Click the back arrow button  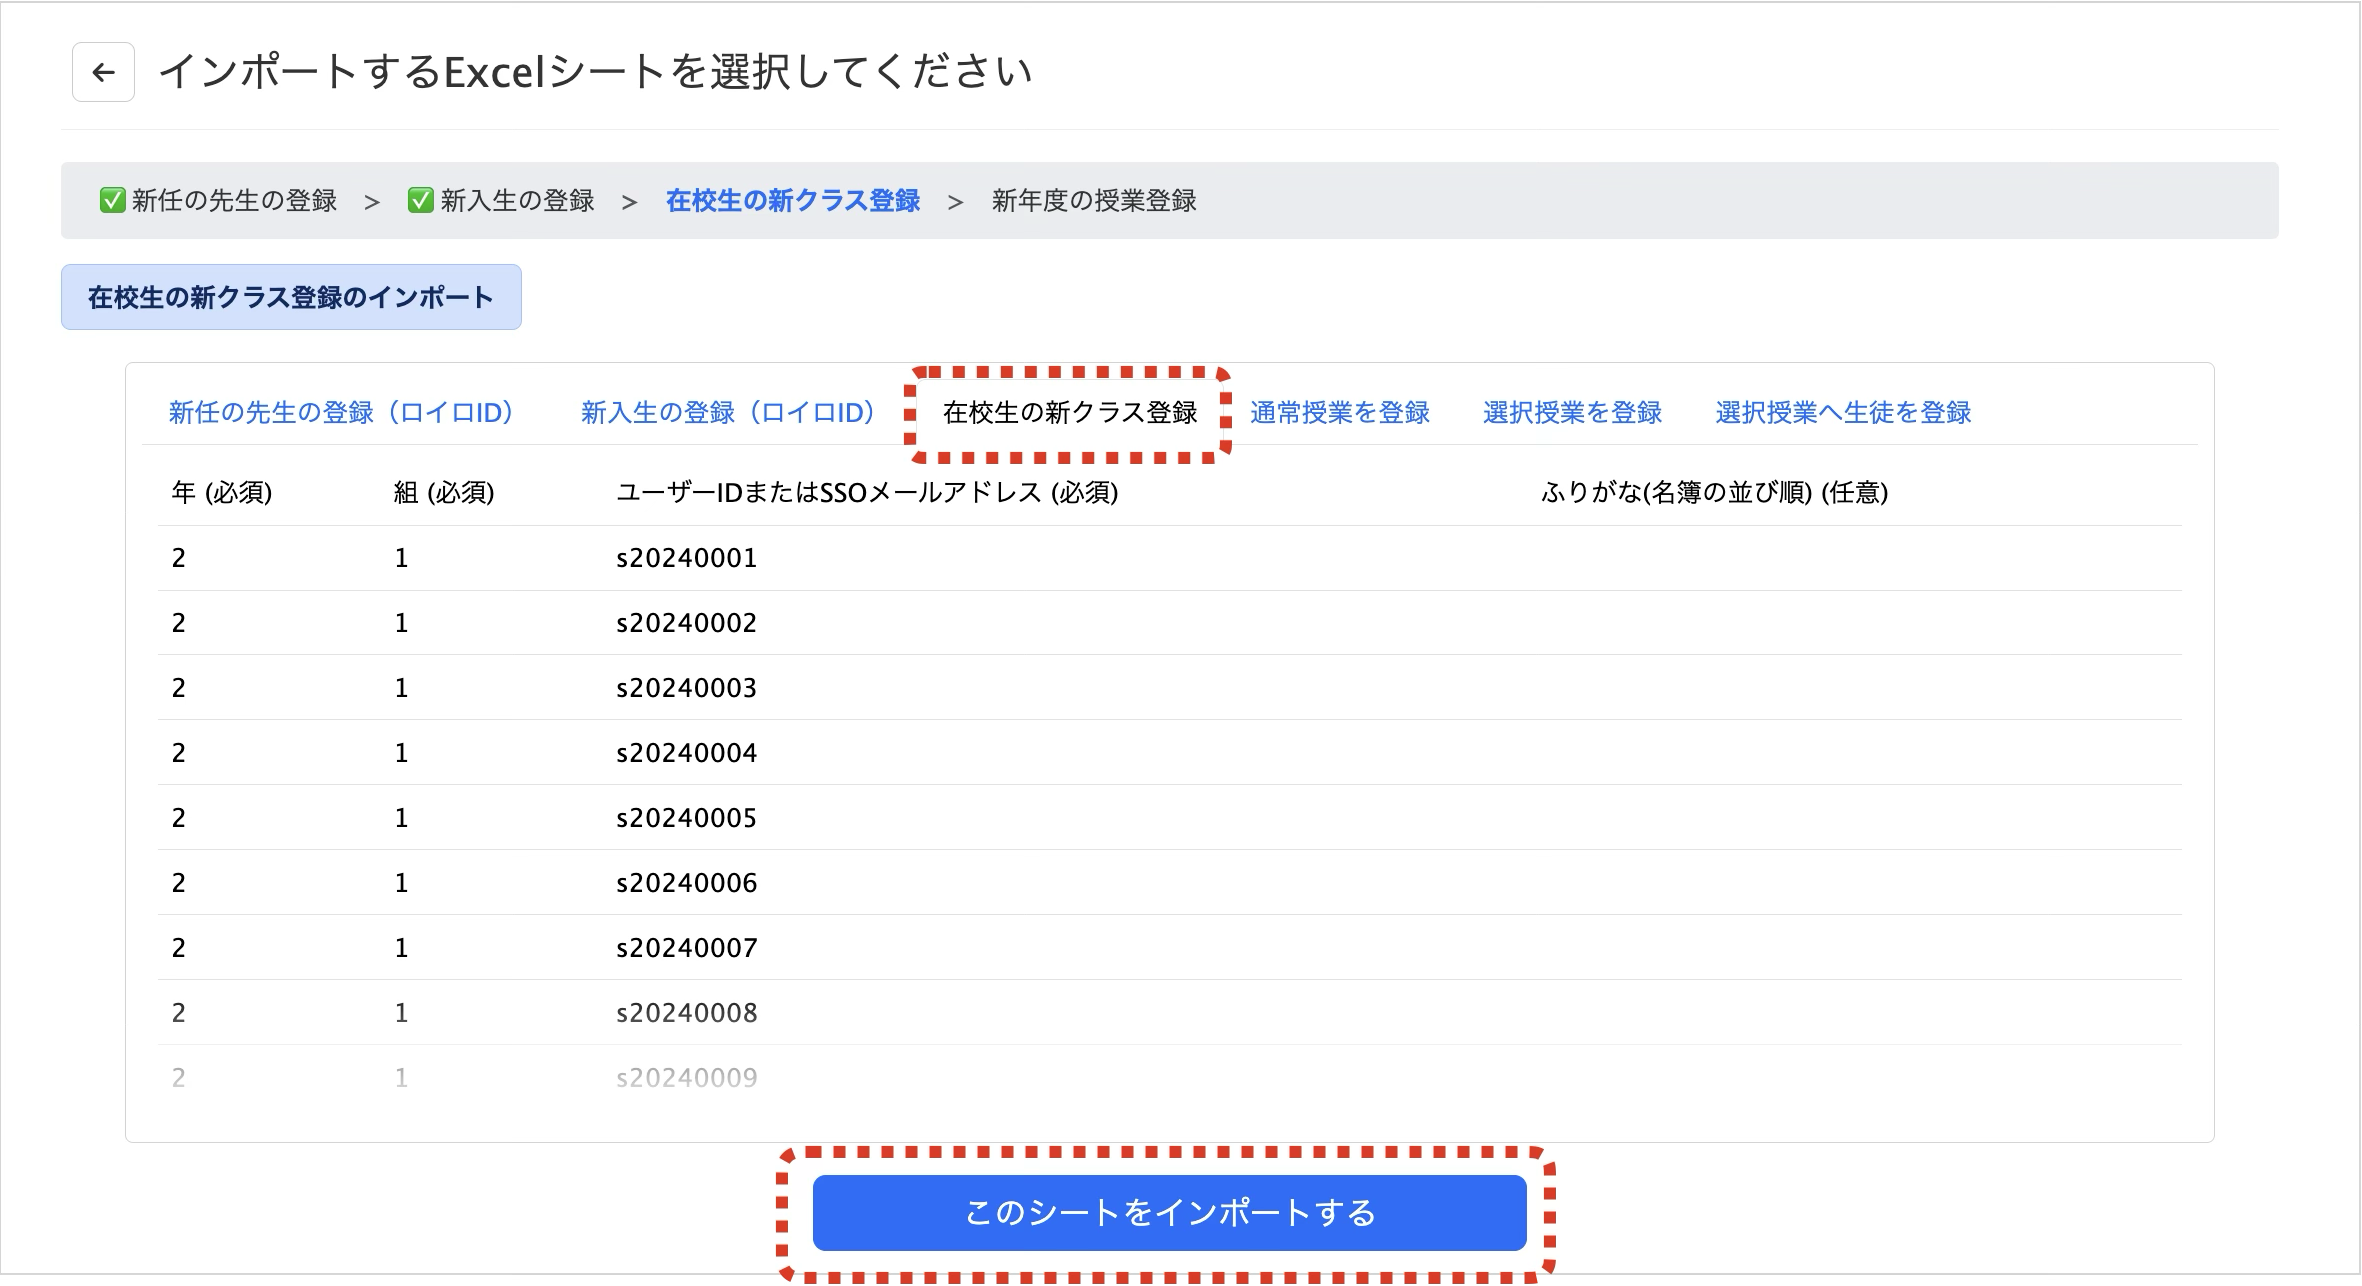point(103,72)
